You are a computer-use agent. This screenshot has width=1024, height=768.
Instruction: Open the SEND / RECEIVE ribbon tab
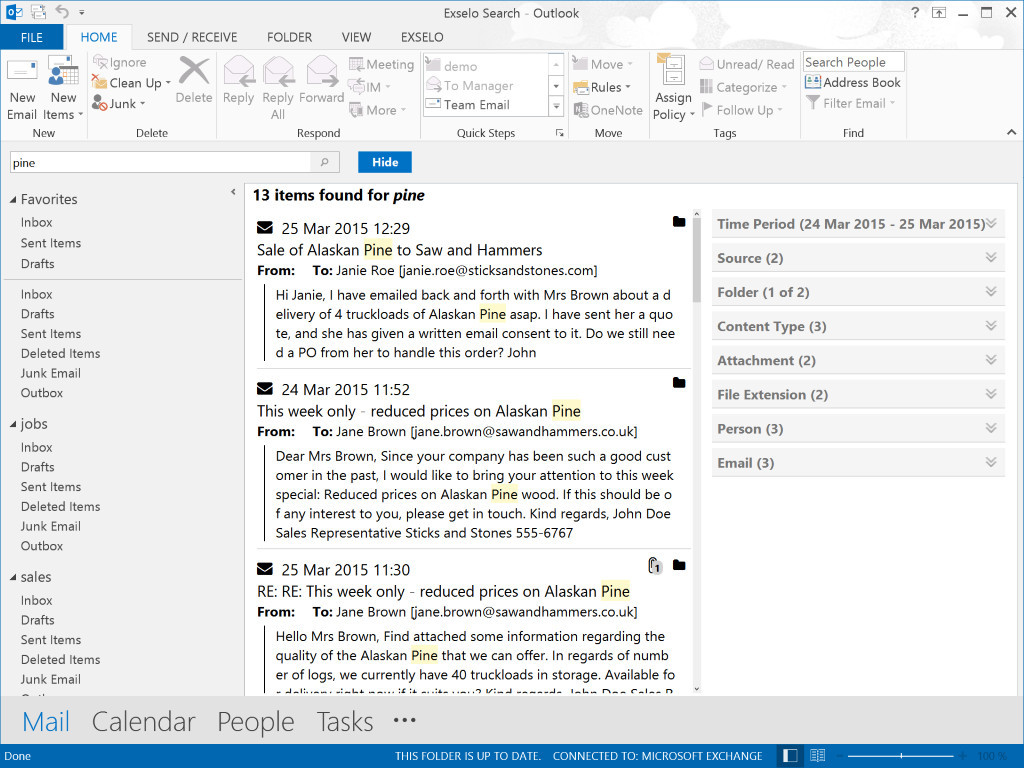pyautogui.click(x=192, y=37)
